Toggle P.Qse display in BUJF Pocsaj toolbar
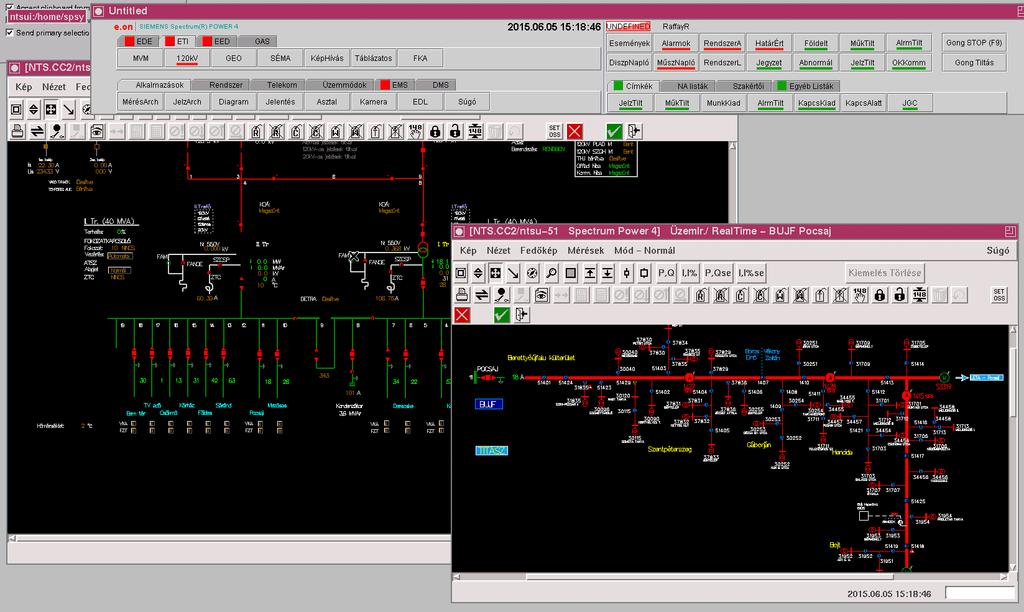 click(718, 273)
